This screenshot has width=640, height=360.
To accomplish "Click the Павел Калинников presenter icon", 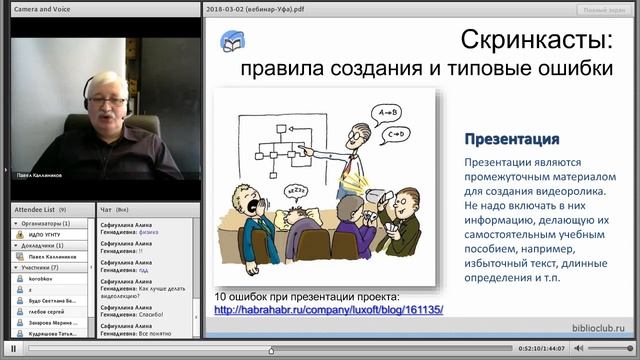I will 20,257.
